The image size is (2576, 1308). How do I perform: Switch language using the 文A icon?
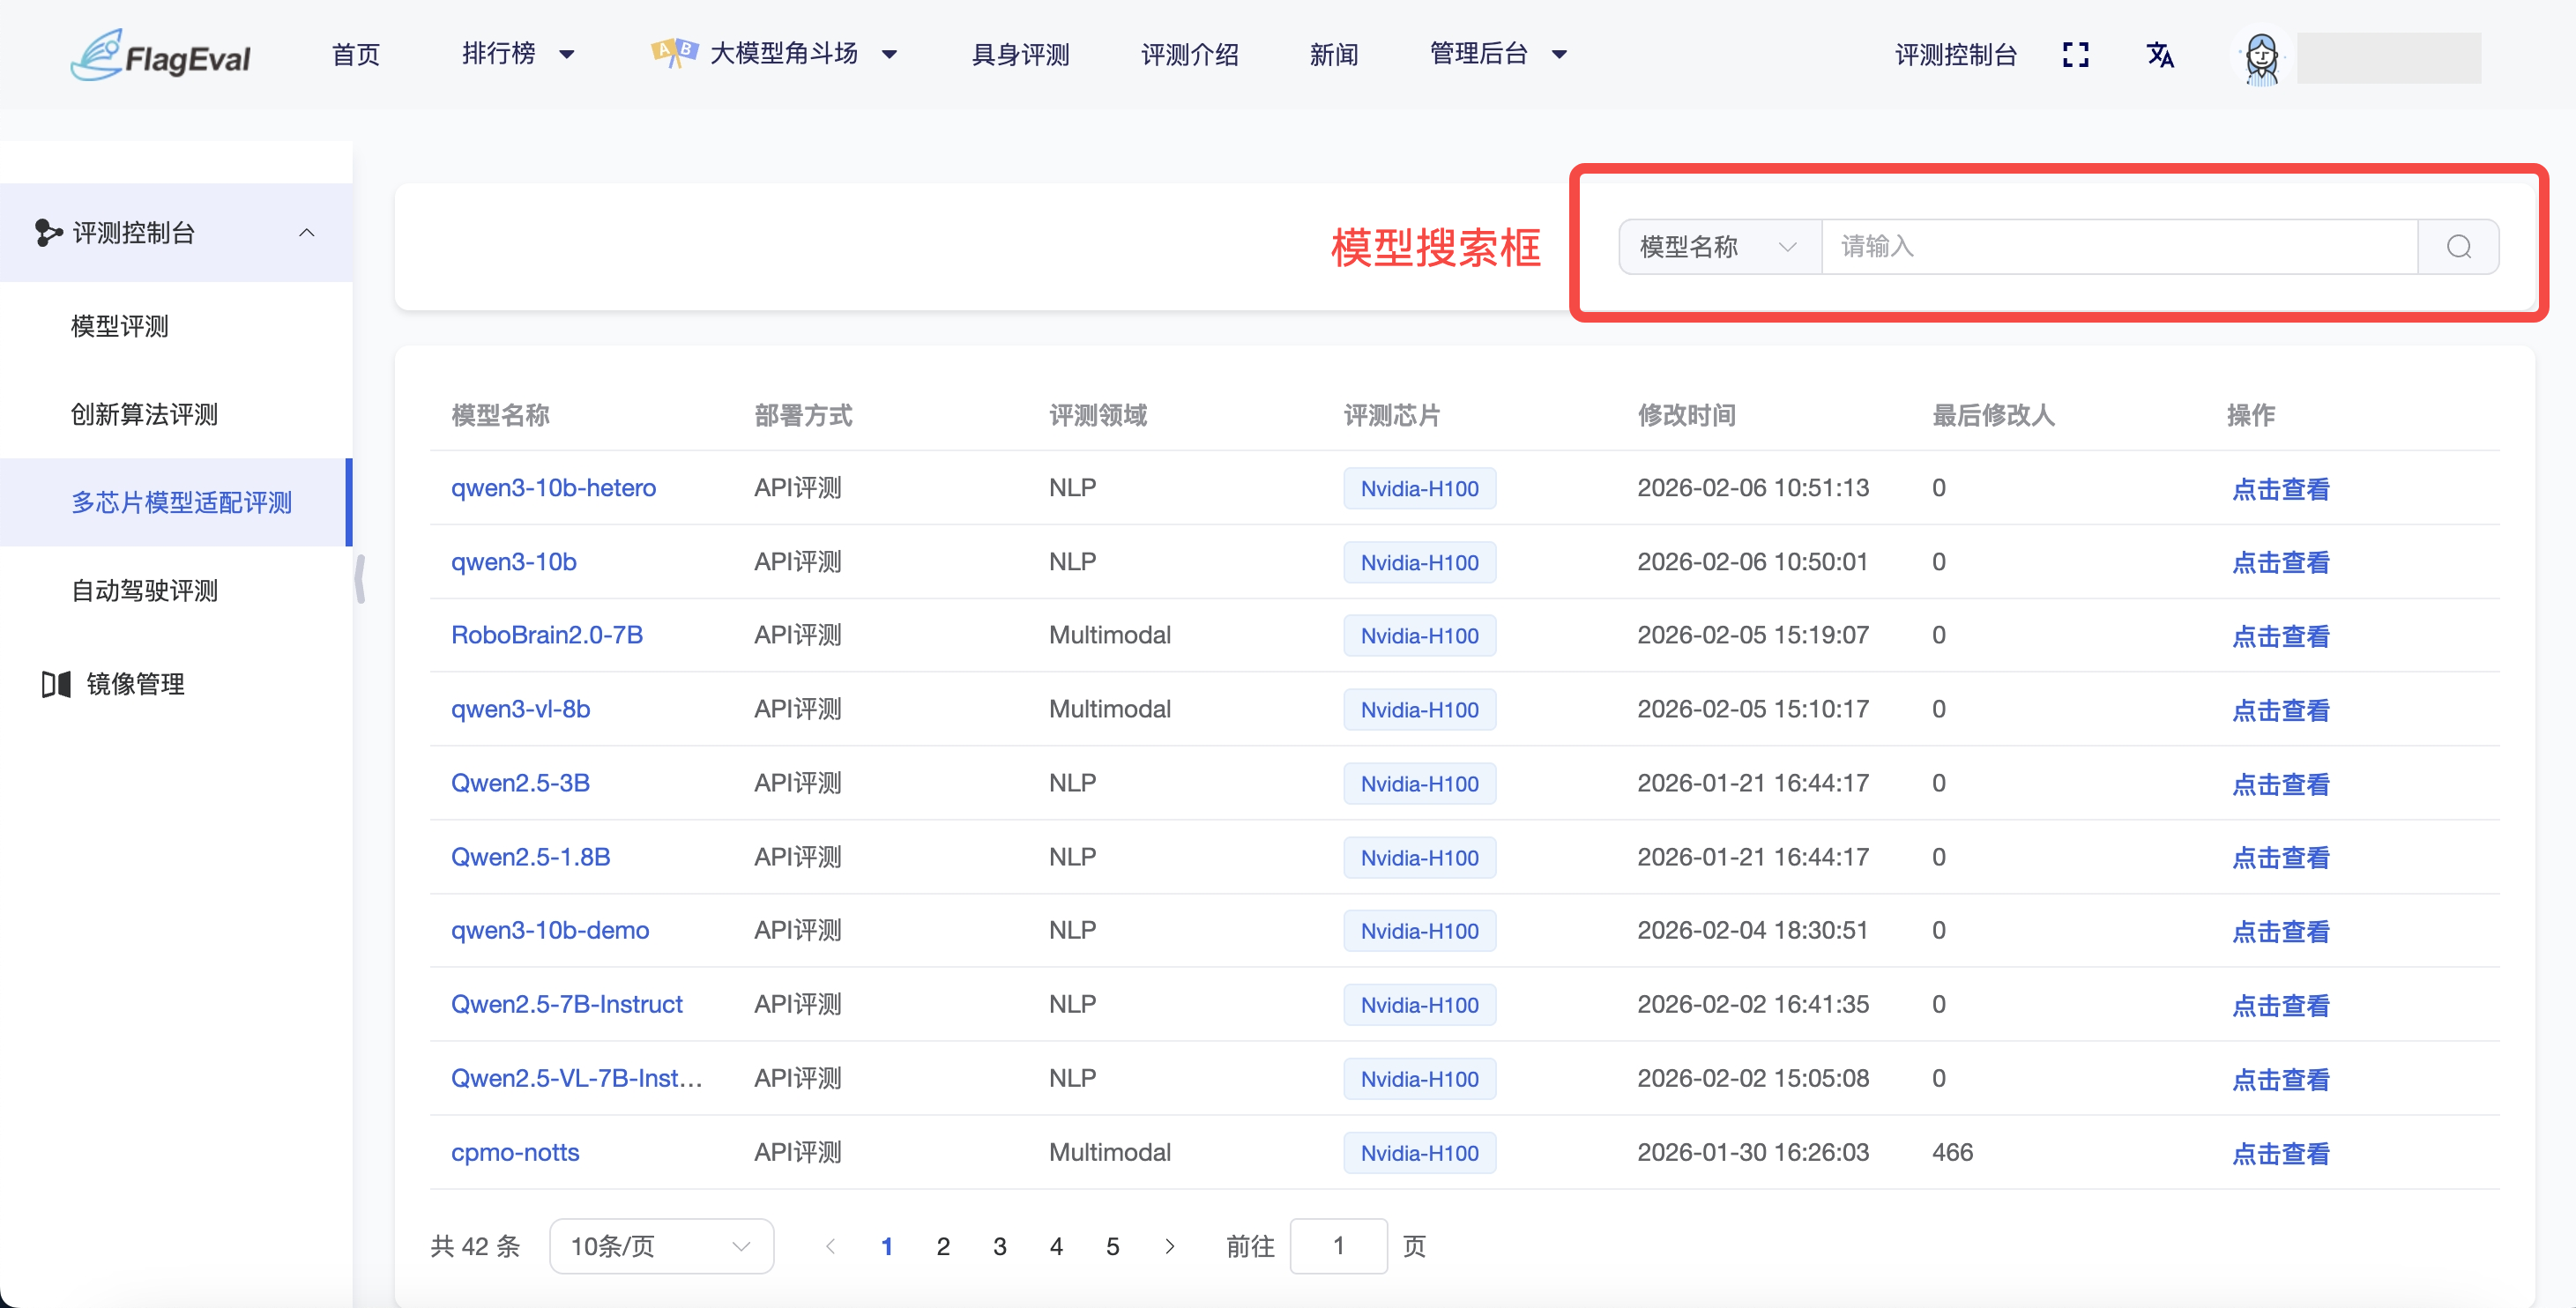coord(2161,55)
